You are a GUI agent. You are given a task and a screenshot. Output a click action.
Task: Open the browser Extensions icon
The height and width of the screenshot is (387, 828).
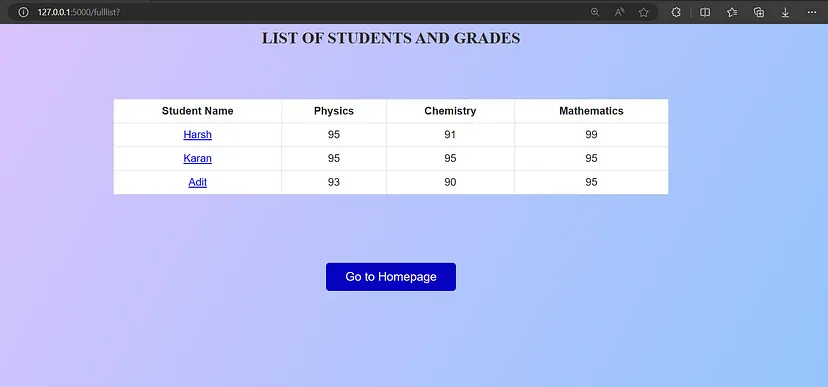point(676,12)
